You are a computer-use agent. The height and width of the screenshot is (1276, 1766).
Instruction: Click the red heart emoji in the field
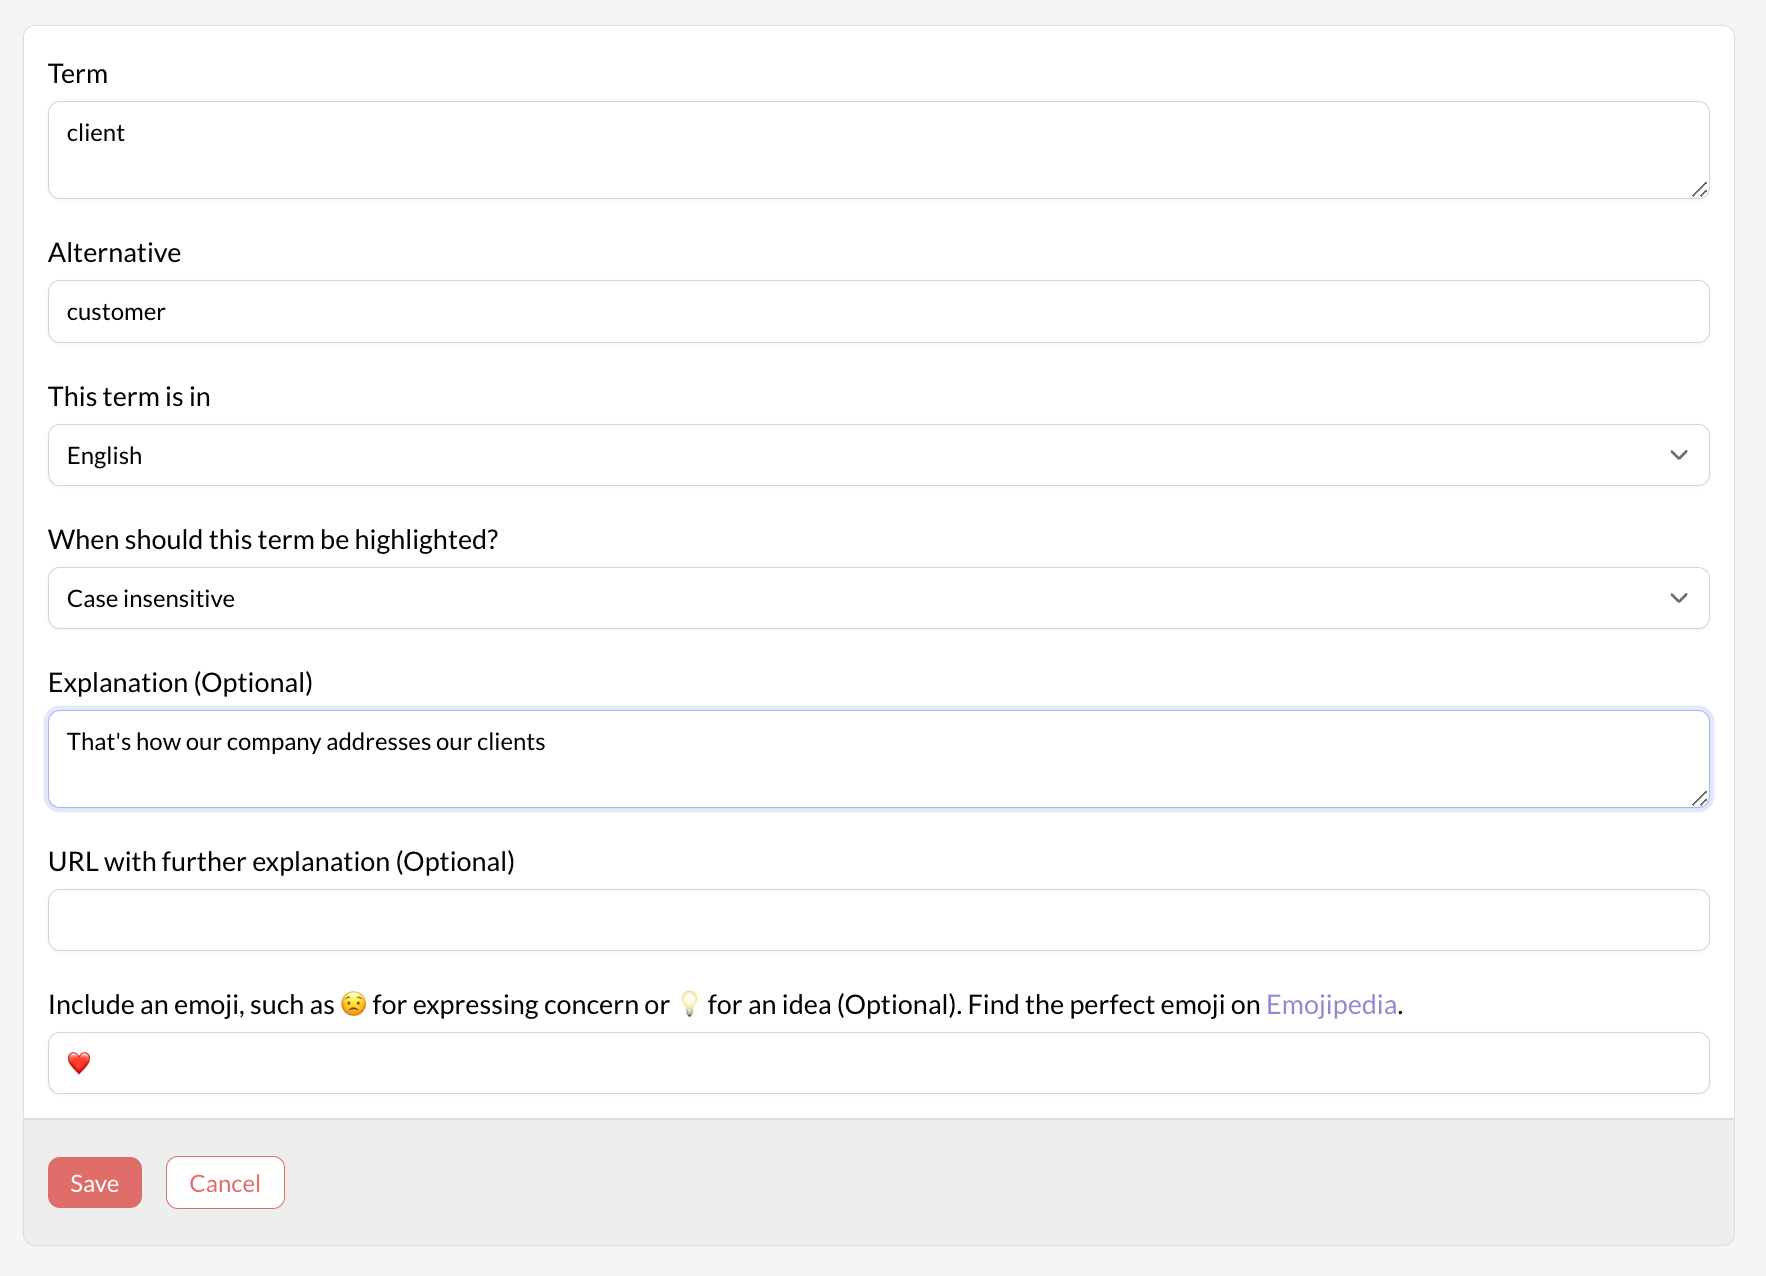pos(80,1063)
